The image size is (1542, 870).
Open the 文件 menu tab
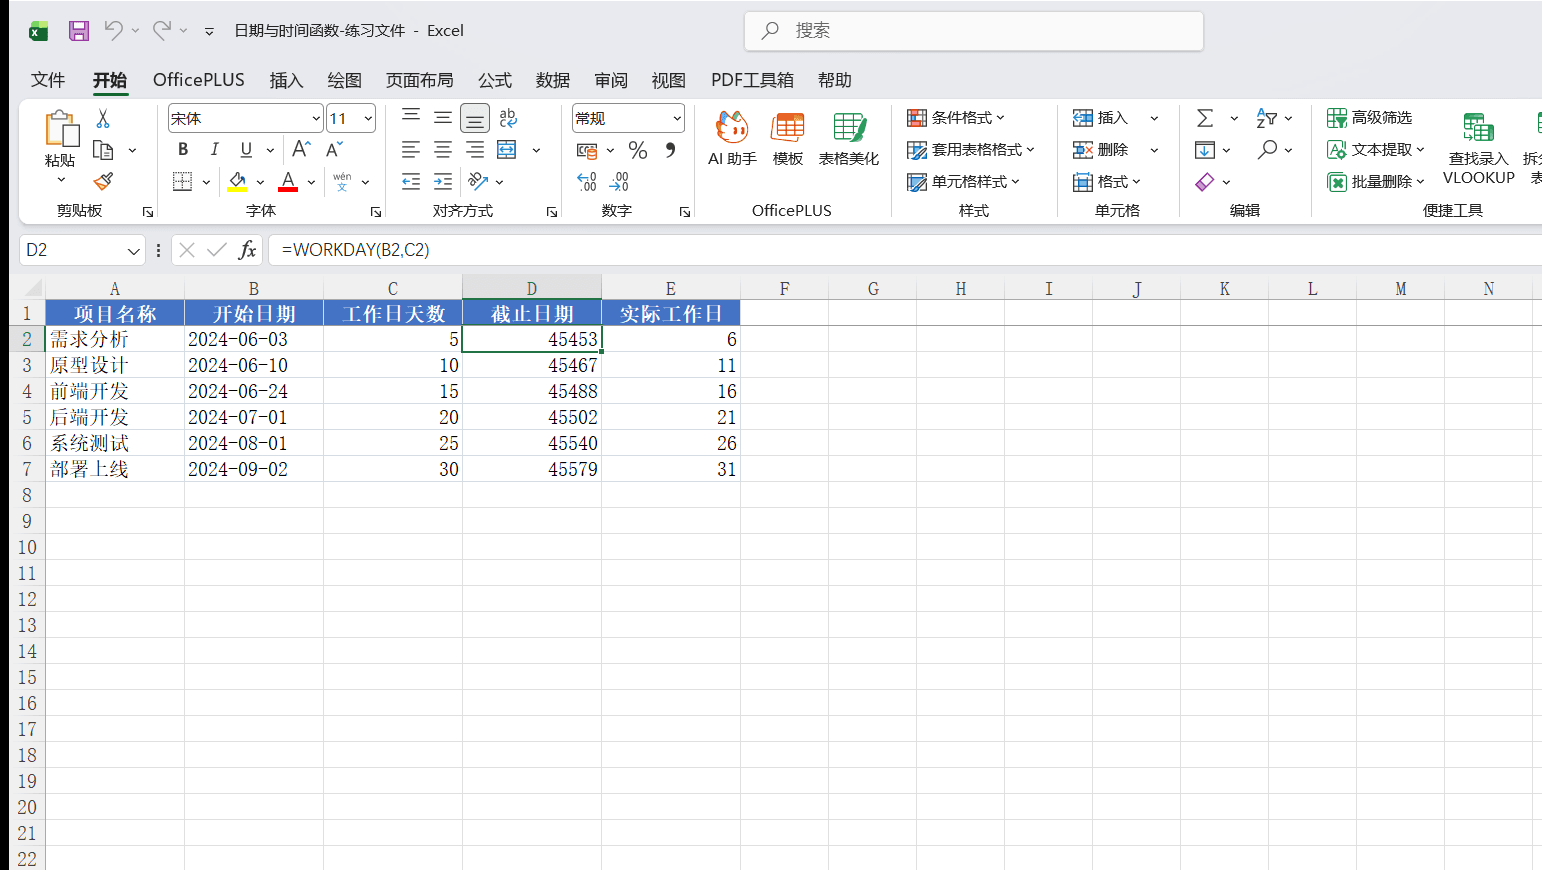point(48,80)
